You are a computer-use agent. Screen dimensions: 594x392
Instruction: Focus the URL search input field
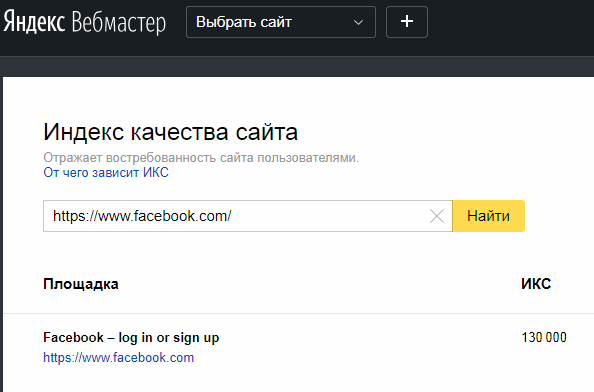[248, 216]
